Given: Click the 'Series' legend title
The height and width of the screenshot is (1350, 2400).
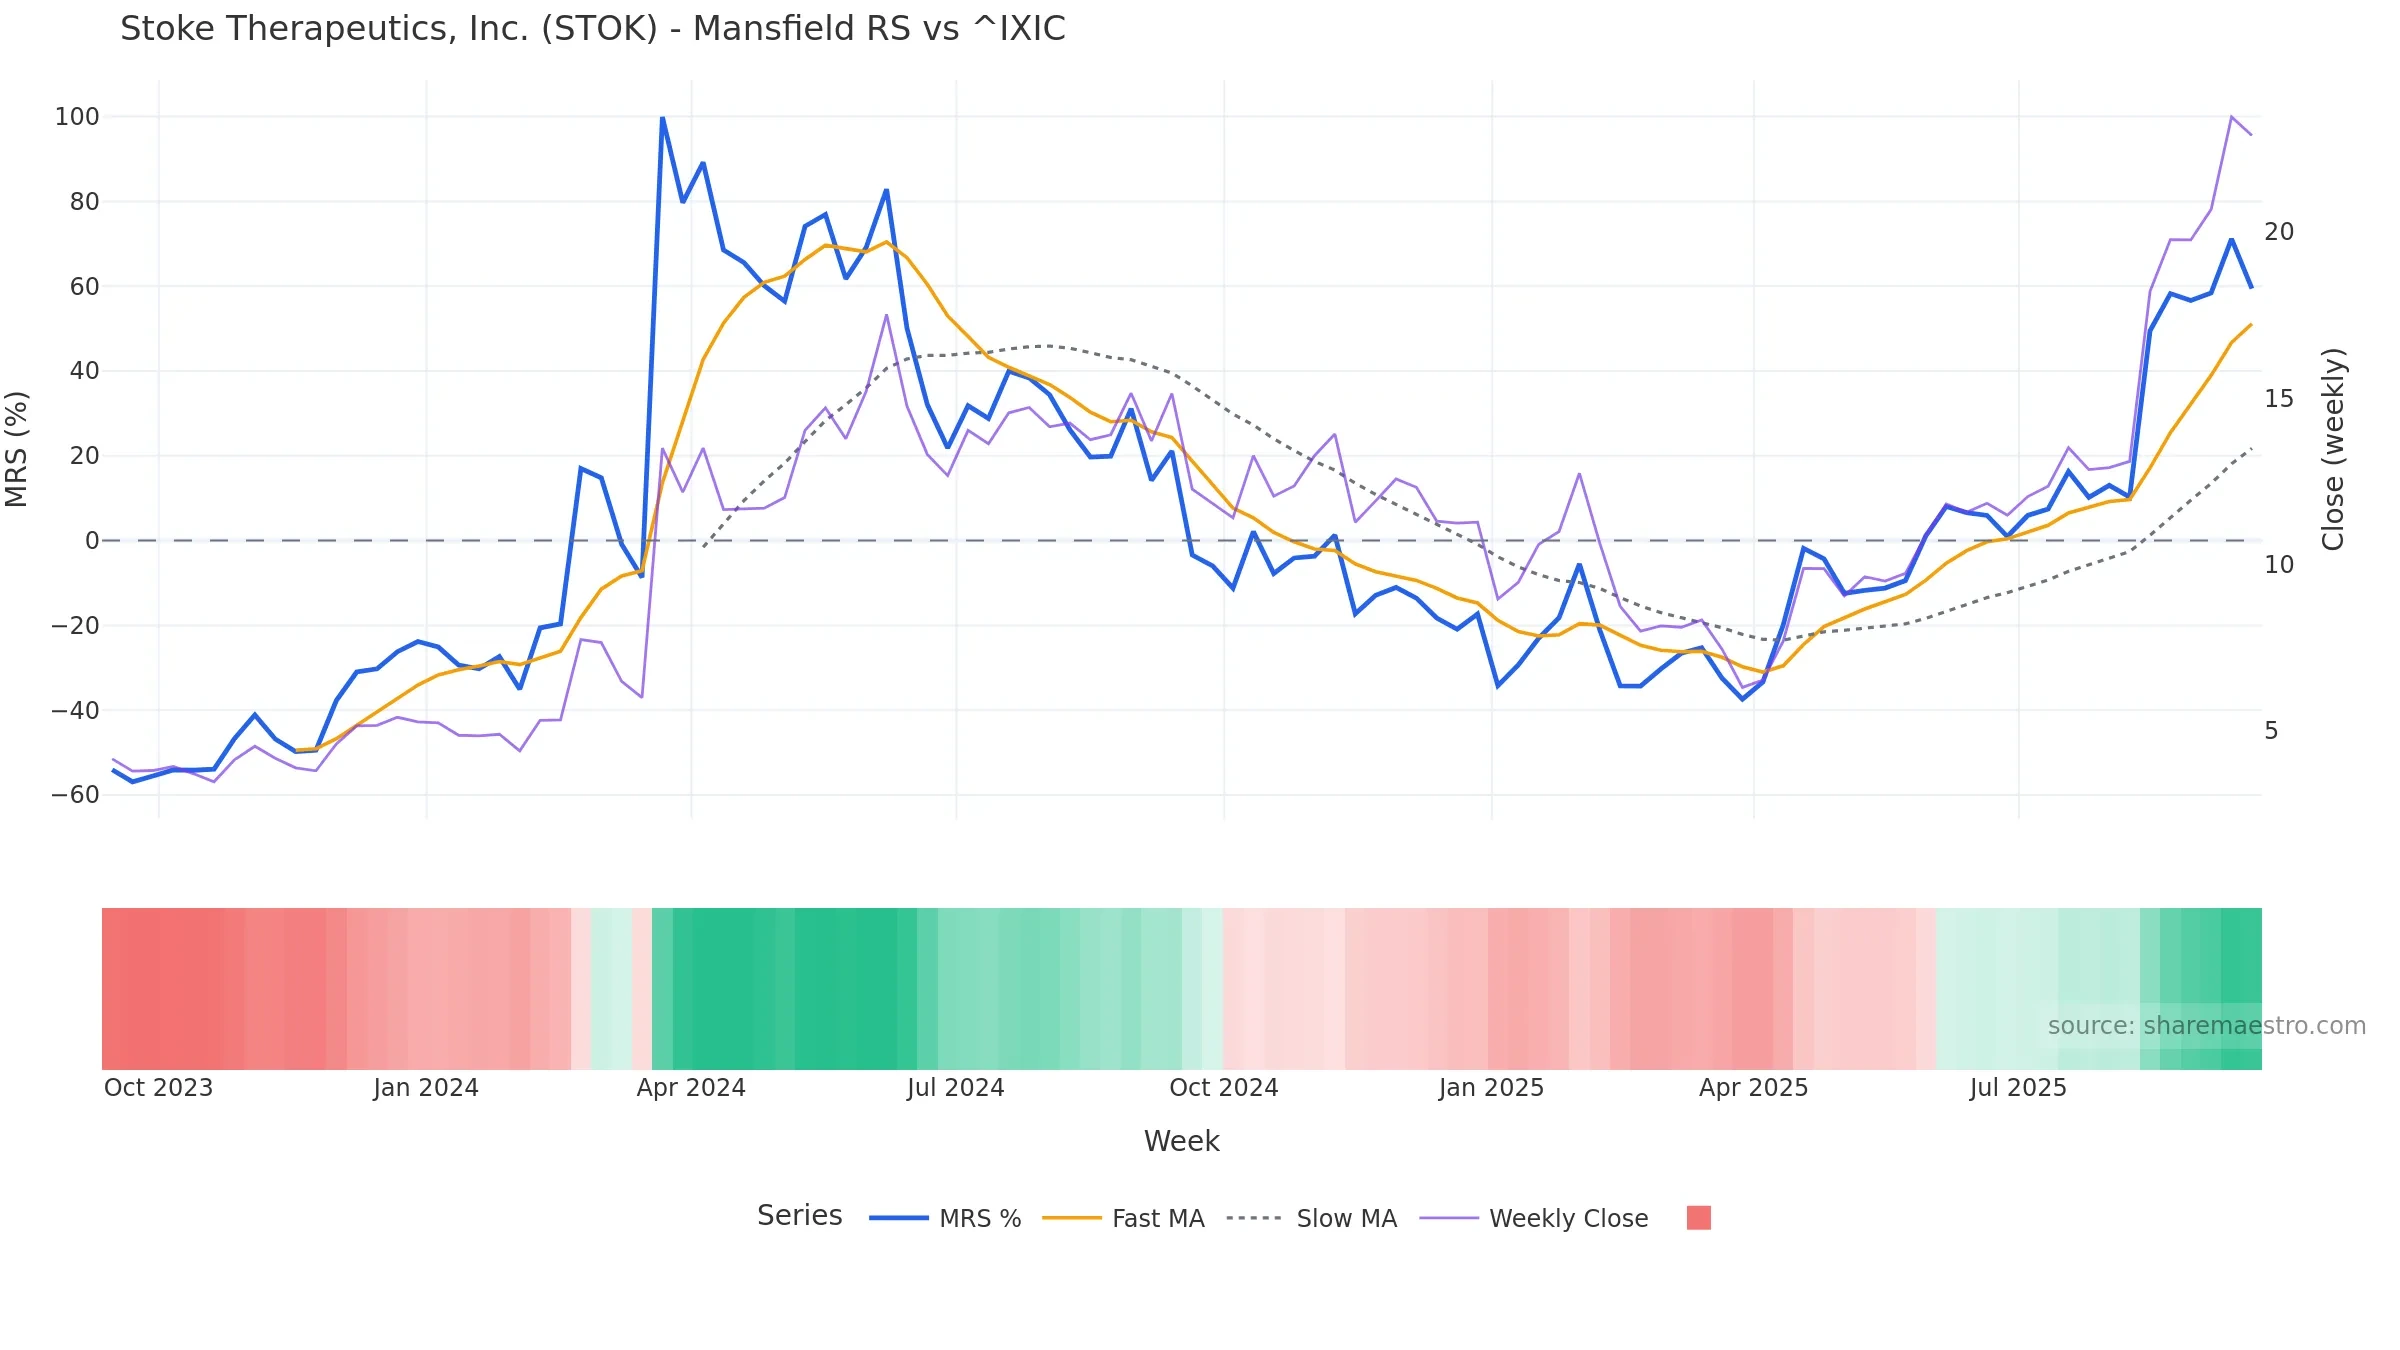Looking at the screenshot, I should point(799,1215).
